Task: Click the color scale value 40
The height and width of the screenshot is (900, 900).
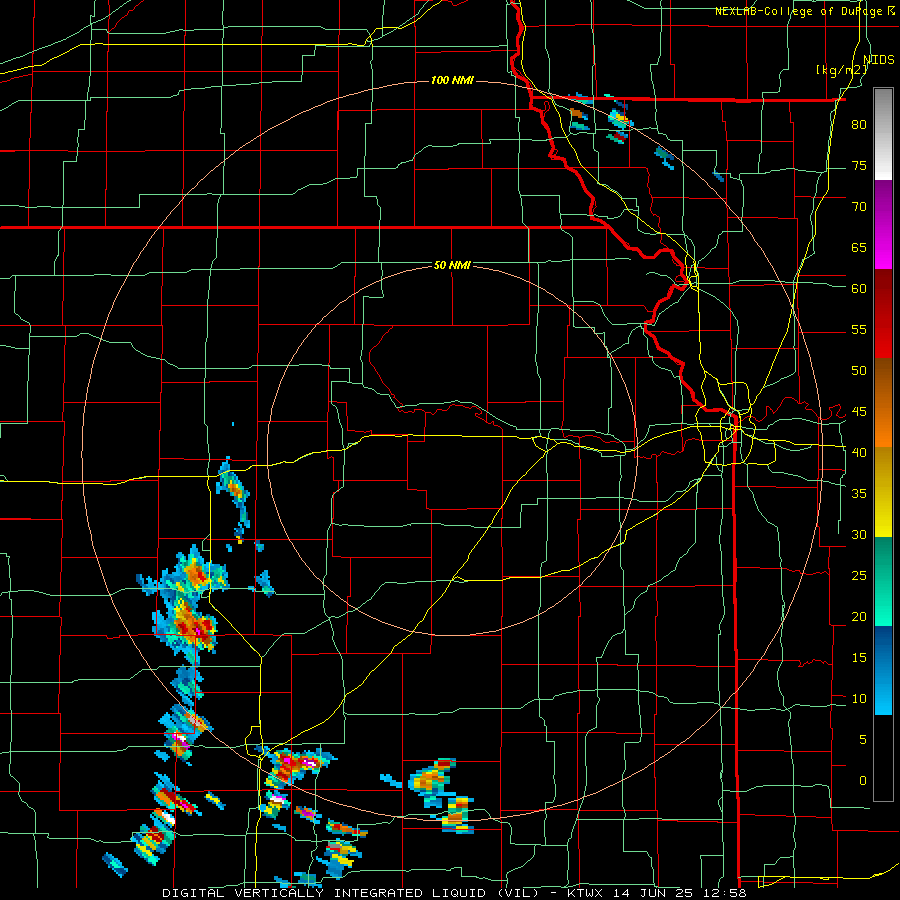Action: pos(859,452)
